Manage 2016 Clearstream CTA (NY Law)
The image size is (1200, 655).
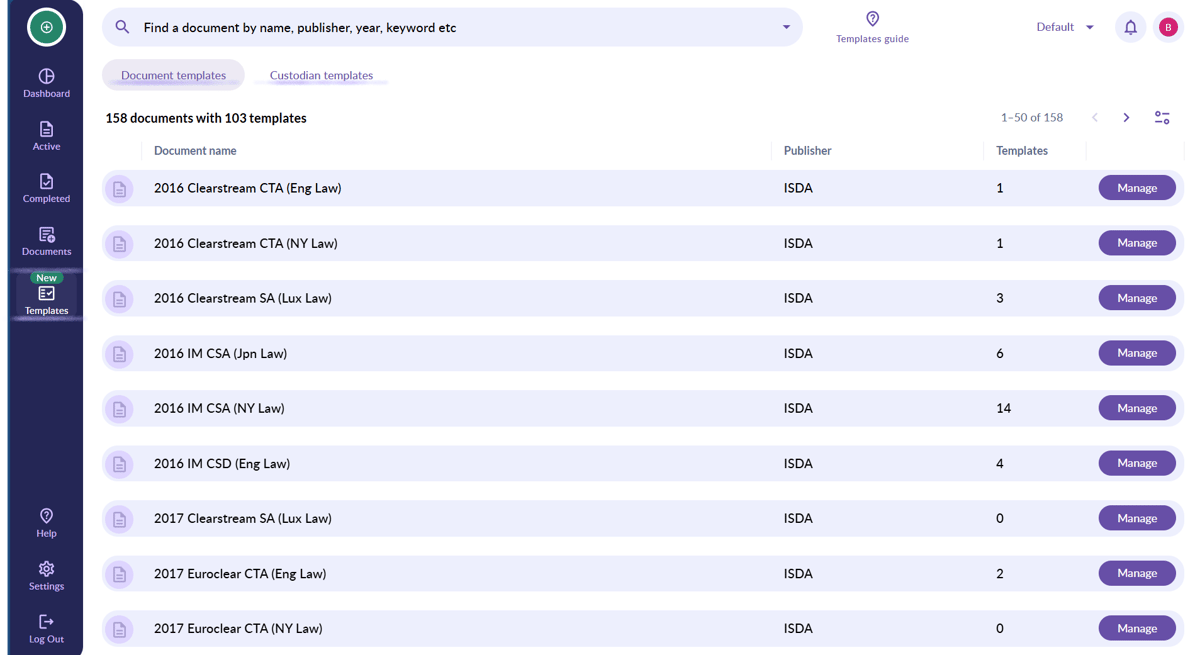pos(1137,243)
